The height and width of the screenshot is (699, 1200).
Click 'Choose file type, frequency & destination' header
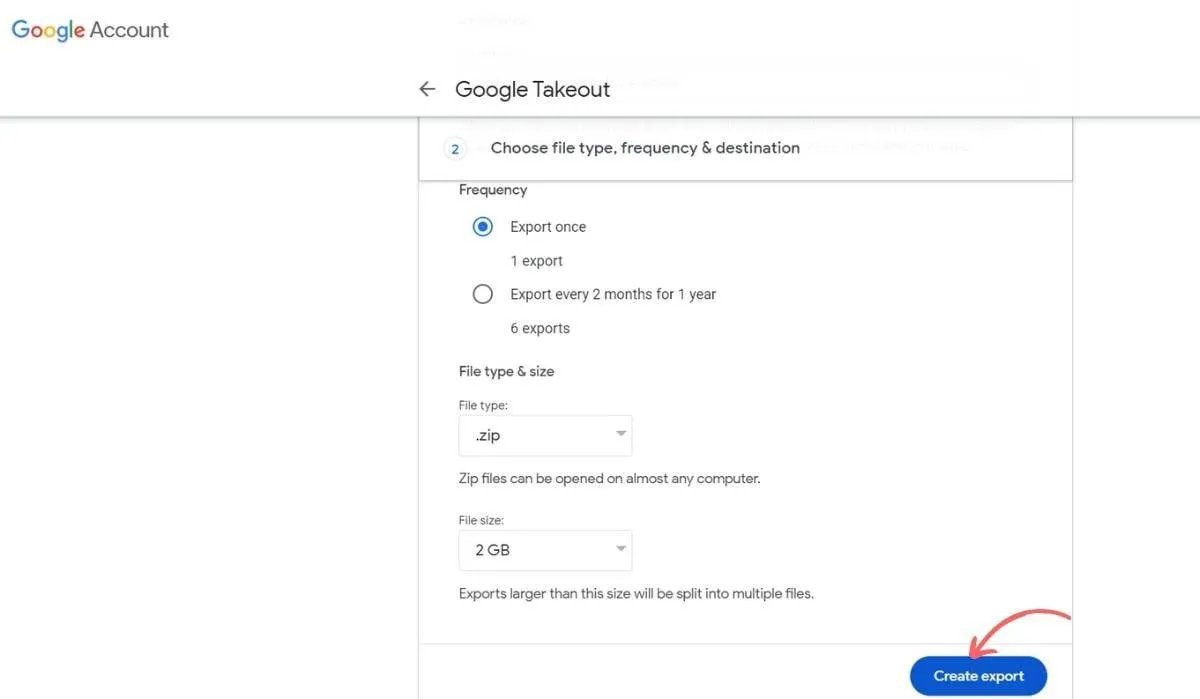(644, 147)
